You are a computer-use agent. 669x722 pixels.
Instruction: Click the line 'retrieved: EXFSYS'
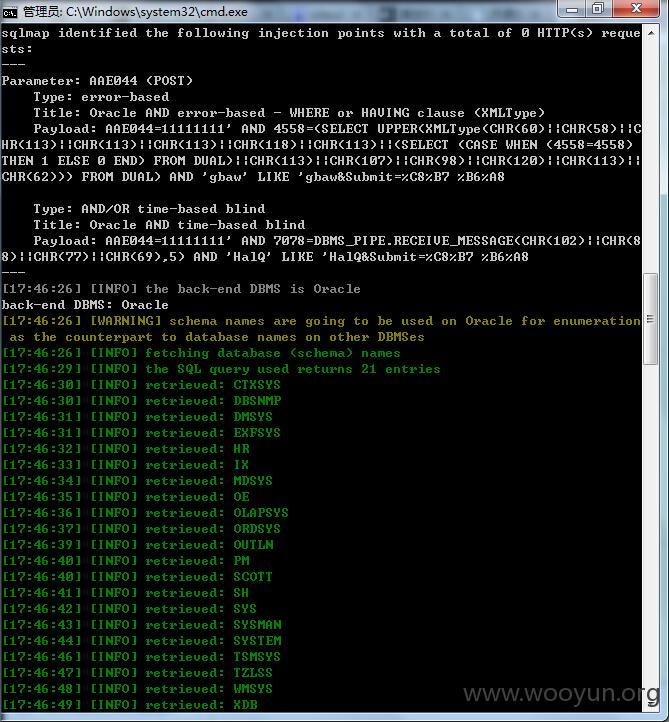(141, 433)
